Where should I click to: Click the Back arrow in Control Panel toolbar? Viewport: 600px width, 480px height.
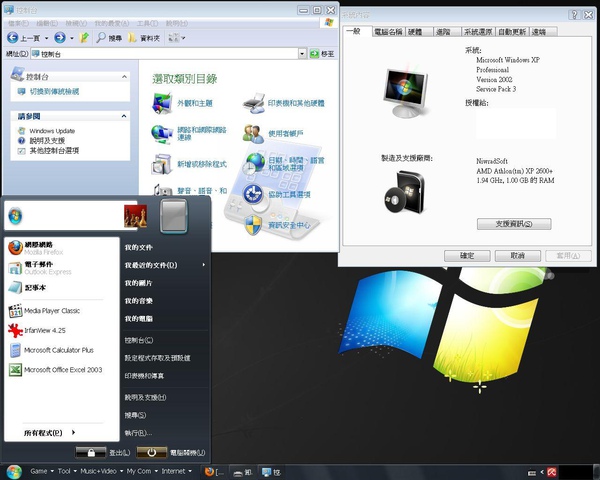click(x=13, y=38)
